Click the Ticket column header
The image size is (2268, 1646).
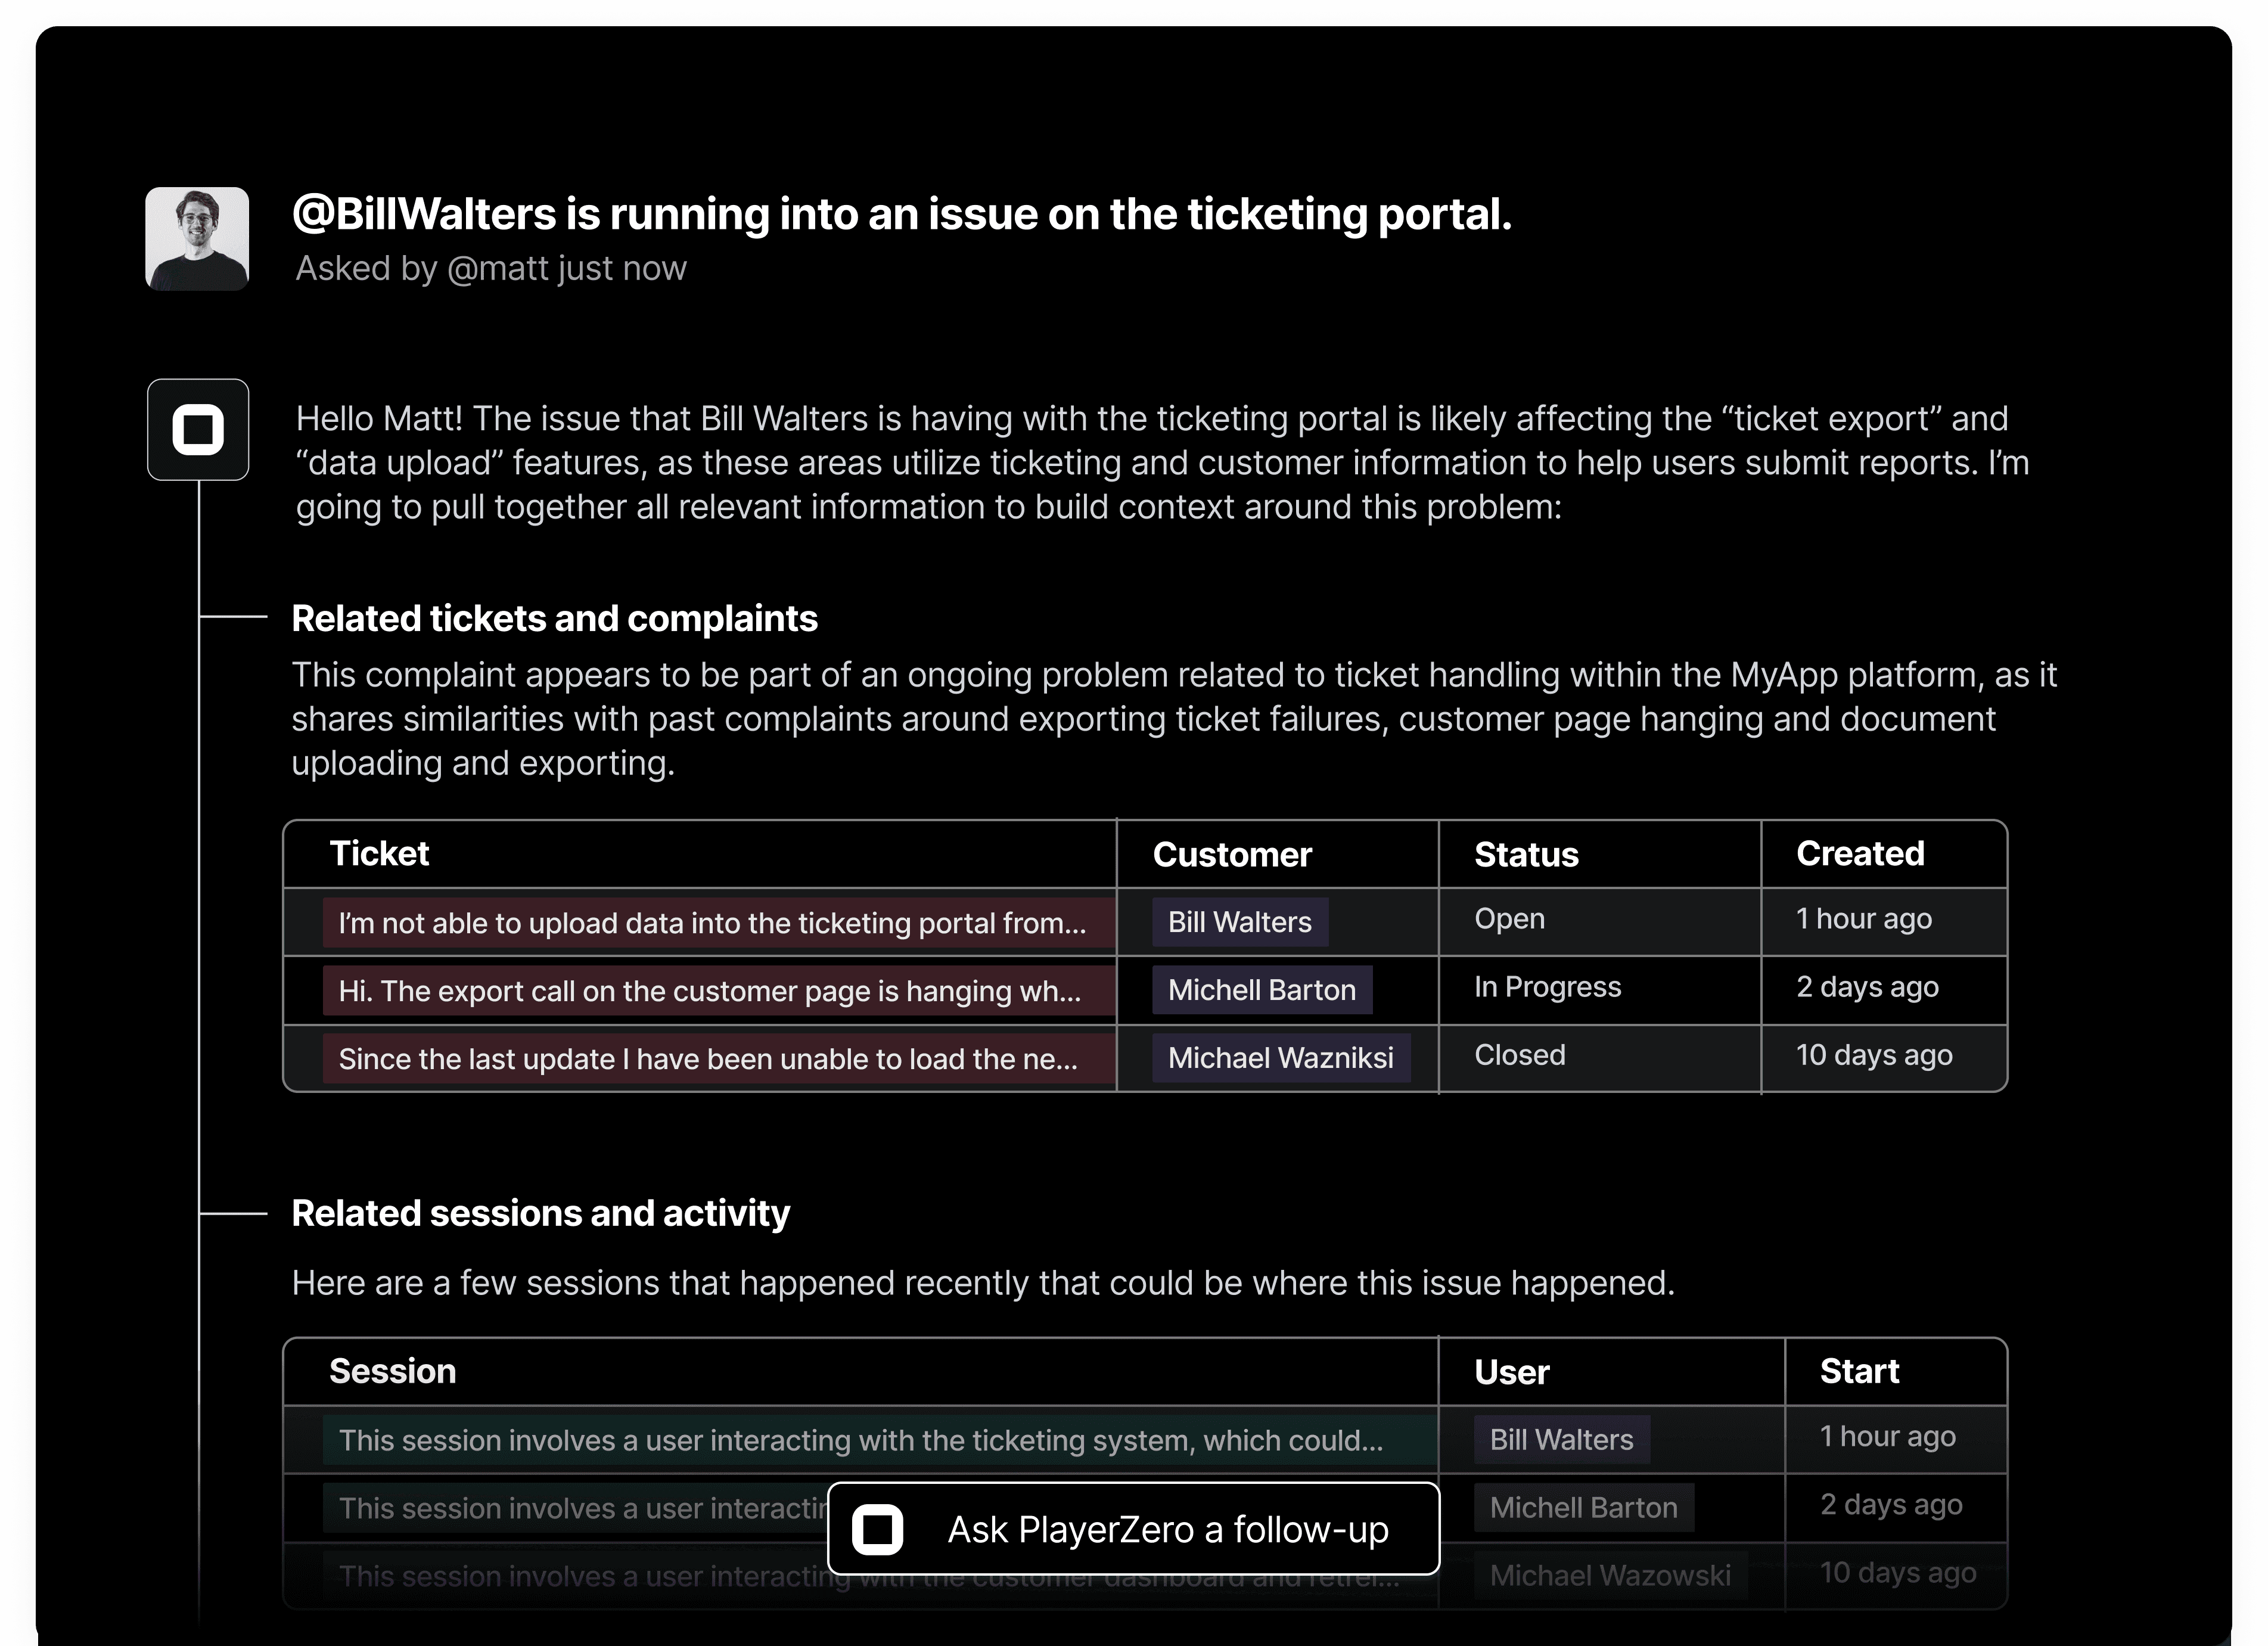click(379, 854)
